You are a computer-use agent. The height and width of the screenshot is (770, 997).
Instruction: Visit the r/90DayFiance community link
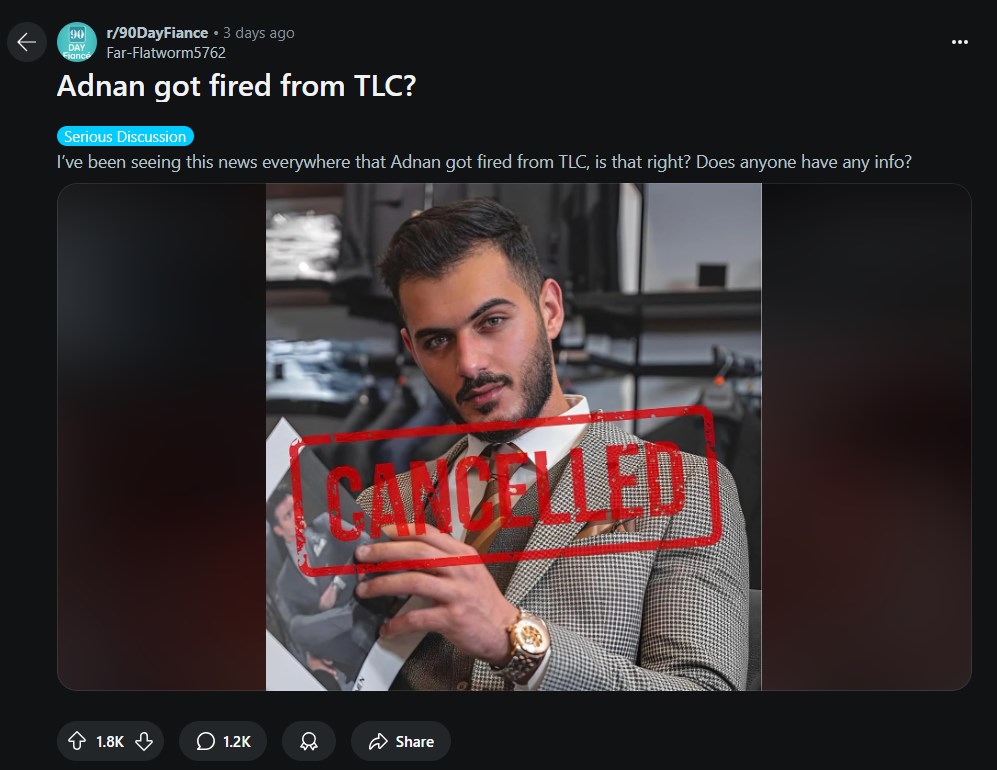157,33
